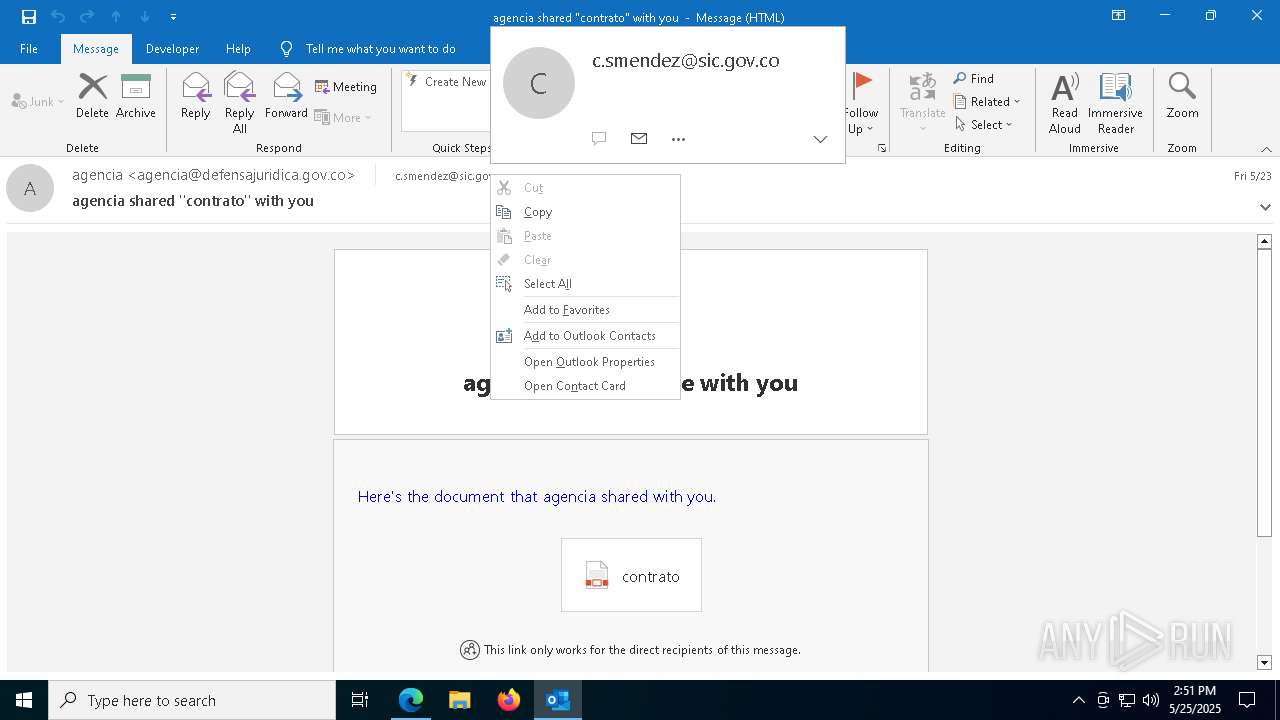Viewport: 1280px width, 720px height.
Task: Open the Help tab
Action: 238,48
